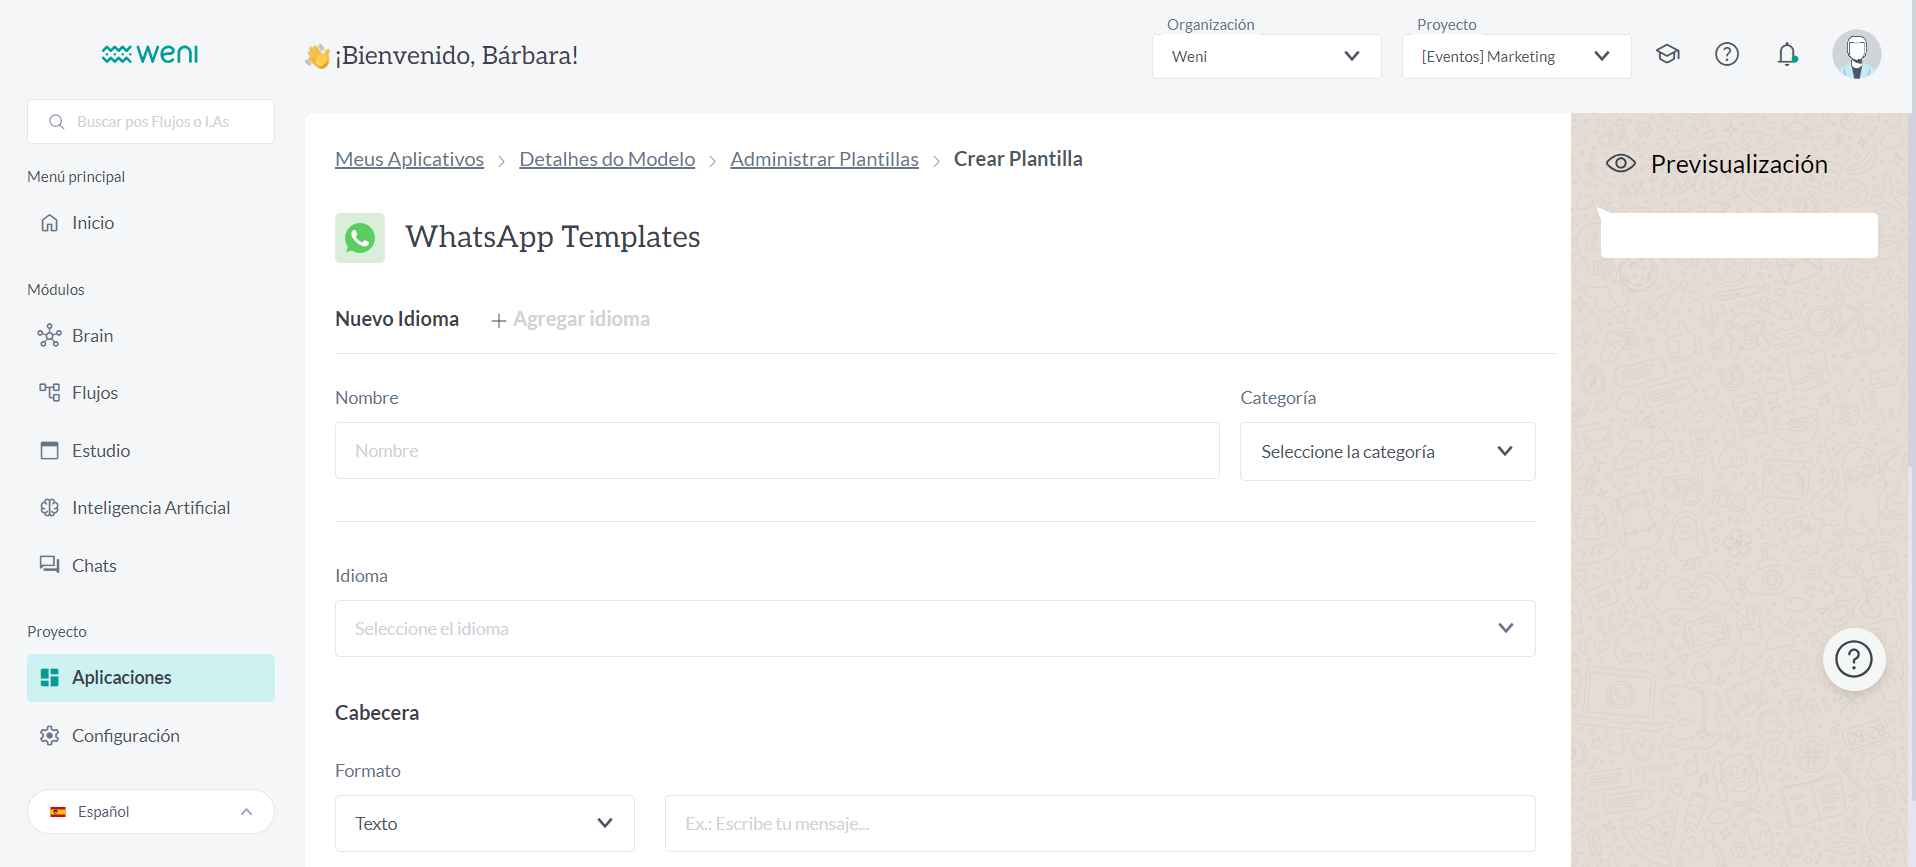Expand the Seleccione el idioma dropdown

[934, 629]
